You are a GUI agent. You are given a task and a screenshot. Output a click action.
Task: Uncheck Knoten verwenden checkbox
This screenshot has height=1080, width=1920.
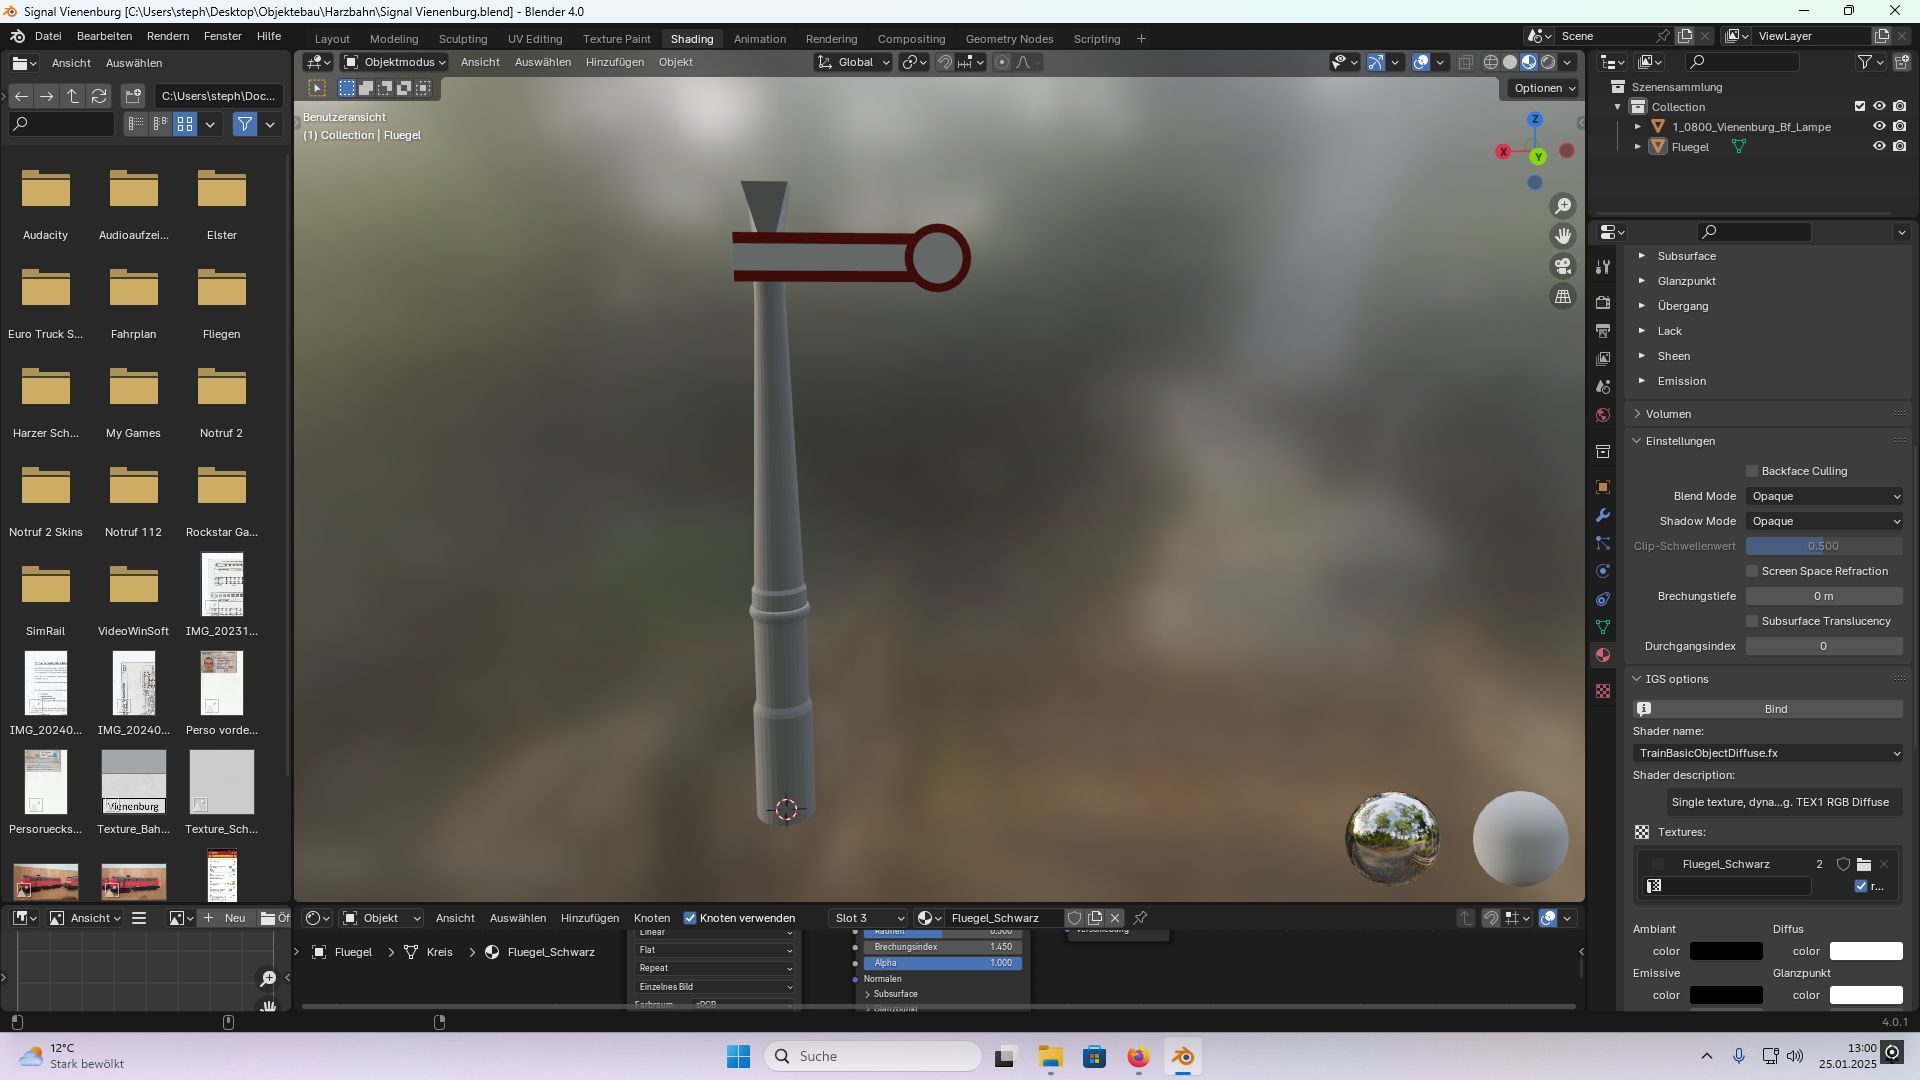click(x=690, y=918)
